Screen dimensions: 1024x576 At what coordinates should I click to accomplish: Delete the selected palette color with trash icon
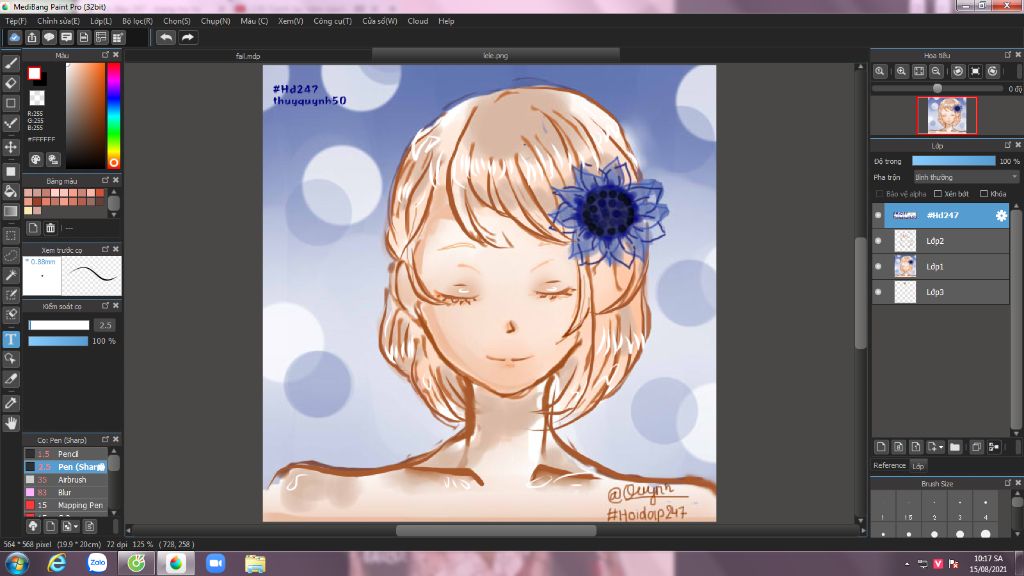pos(50,228)
